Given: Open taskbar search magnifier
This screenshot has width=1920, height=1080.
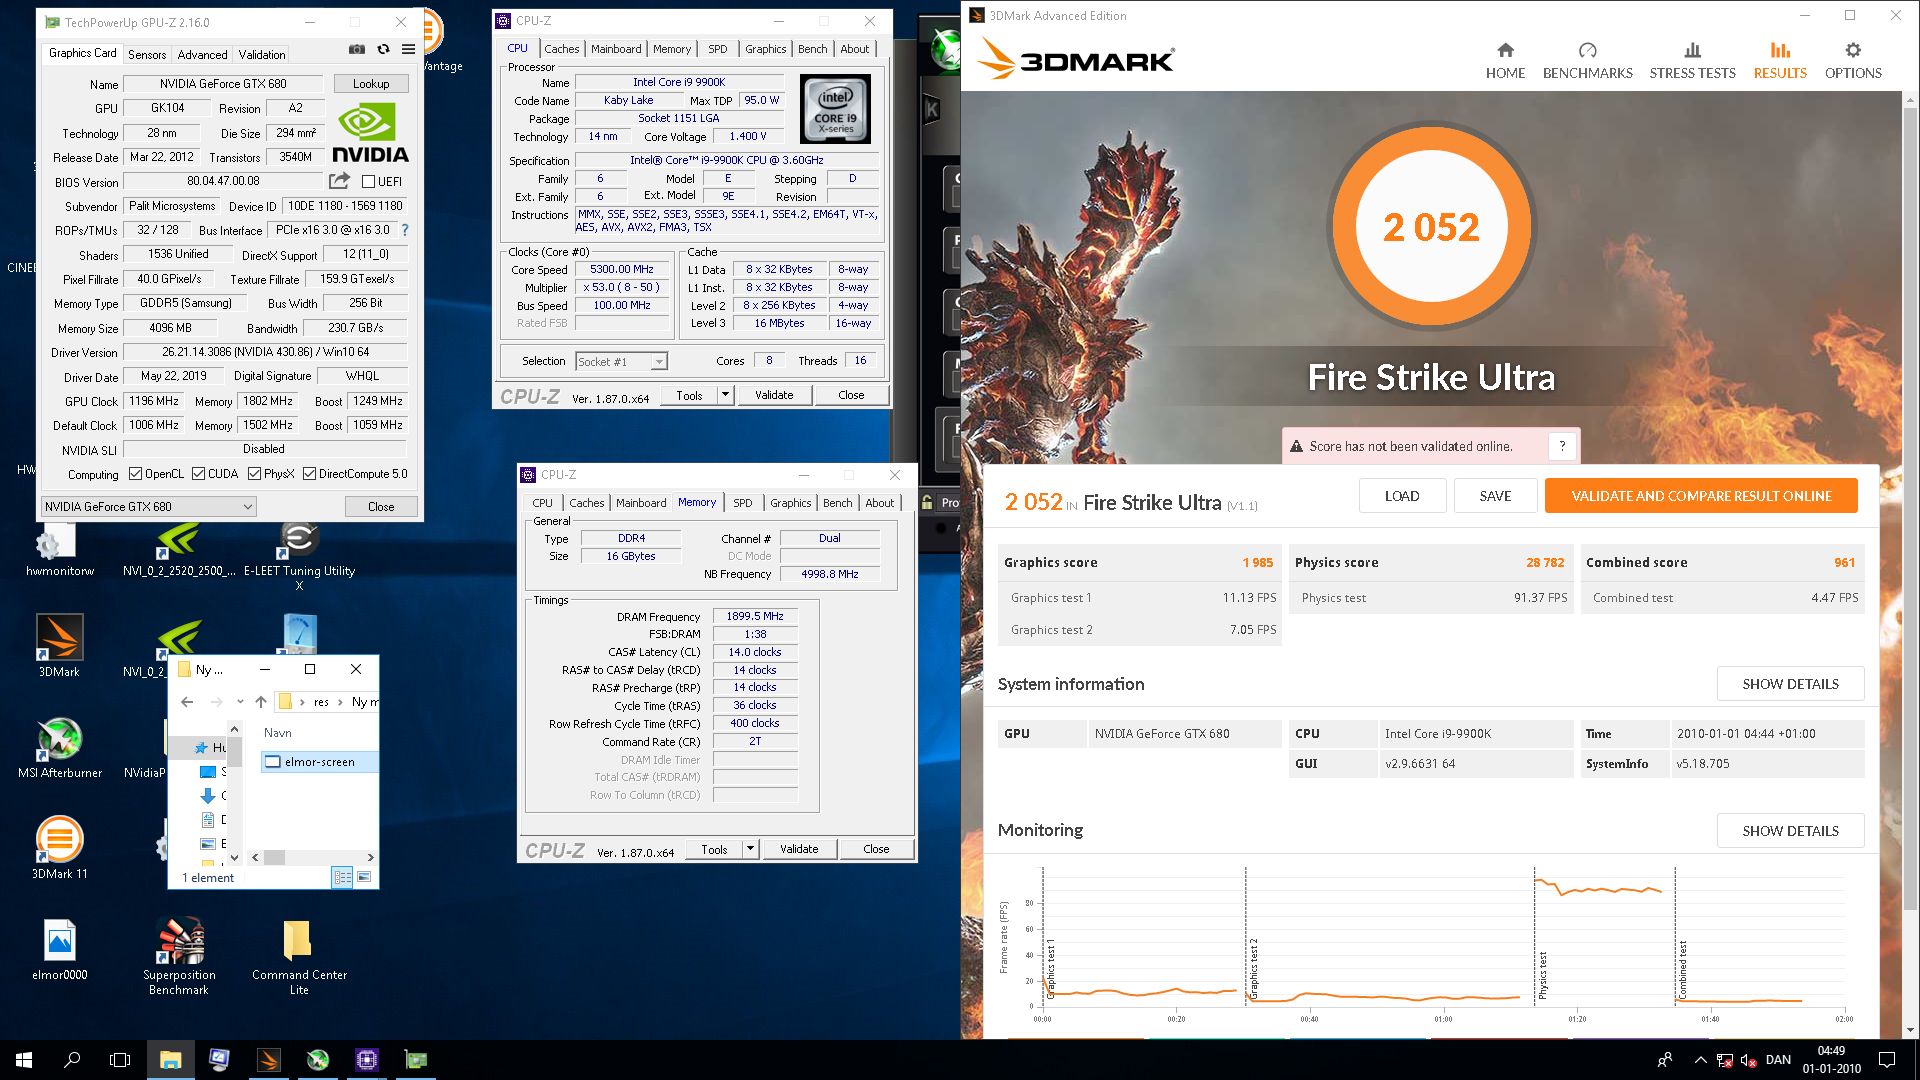Looking at the screenshot, I should pos(72,1060).
